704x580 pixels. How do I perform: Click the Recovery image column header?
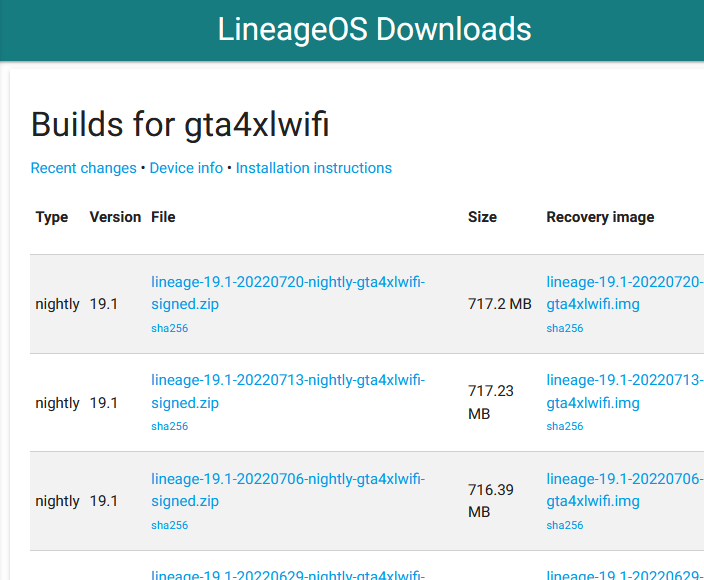pyautogui.click(x=600, y=217)
